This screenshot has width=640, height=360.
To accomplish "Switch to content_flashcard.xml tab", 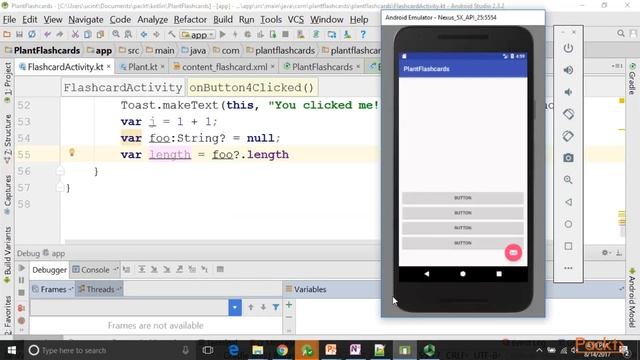I will tap(224, 67).
